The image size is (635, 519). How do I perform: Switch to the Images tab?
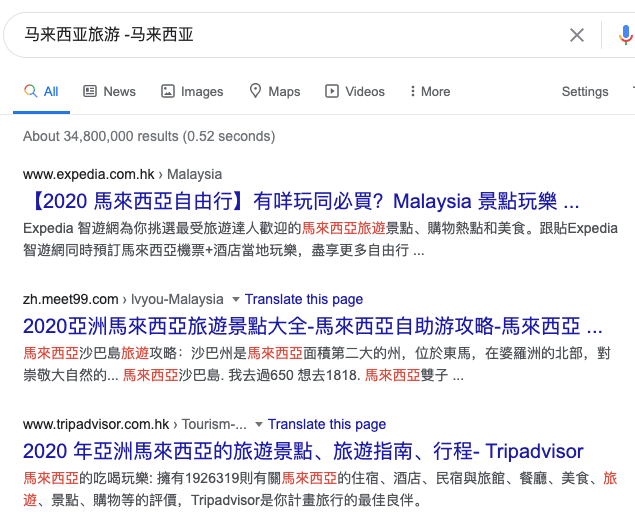(x=192, y=91)
